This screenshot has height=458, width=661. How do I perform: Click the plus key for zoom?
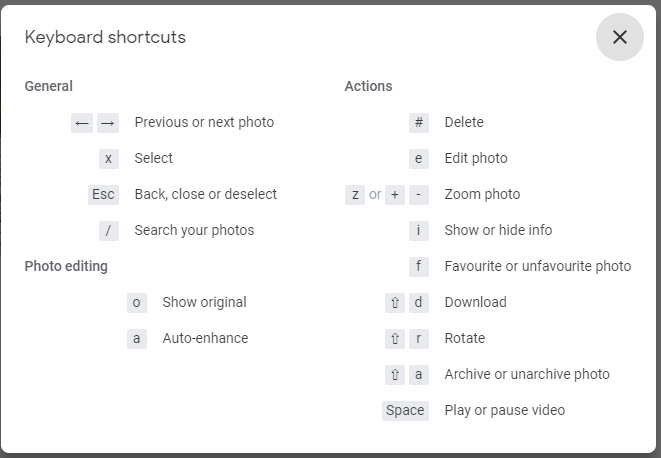[x=395, y=195]
